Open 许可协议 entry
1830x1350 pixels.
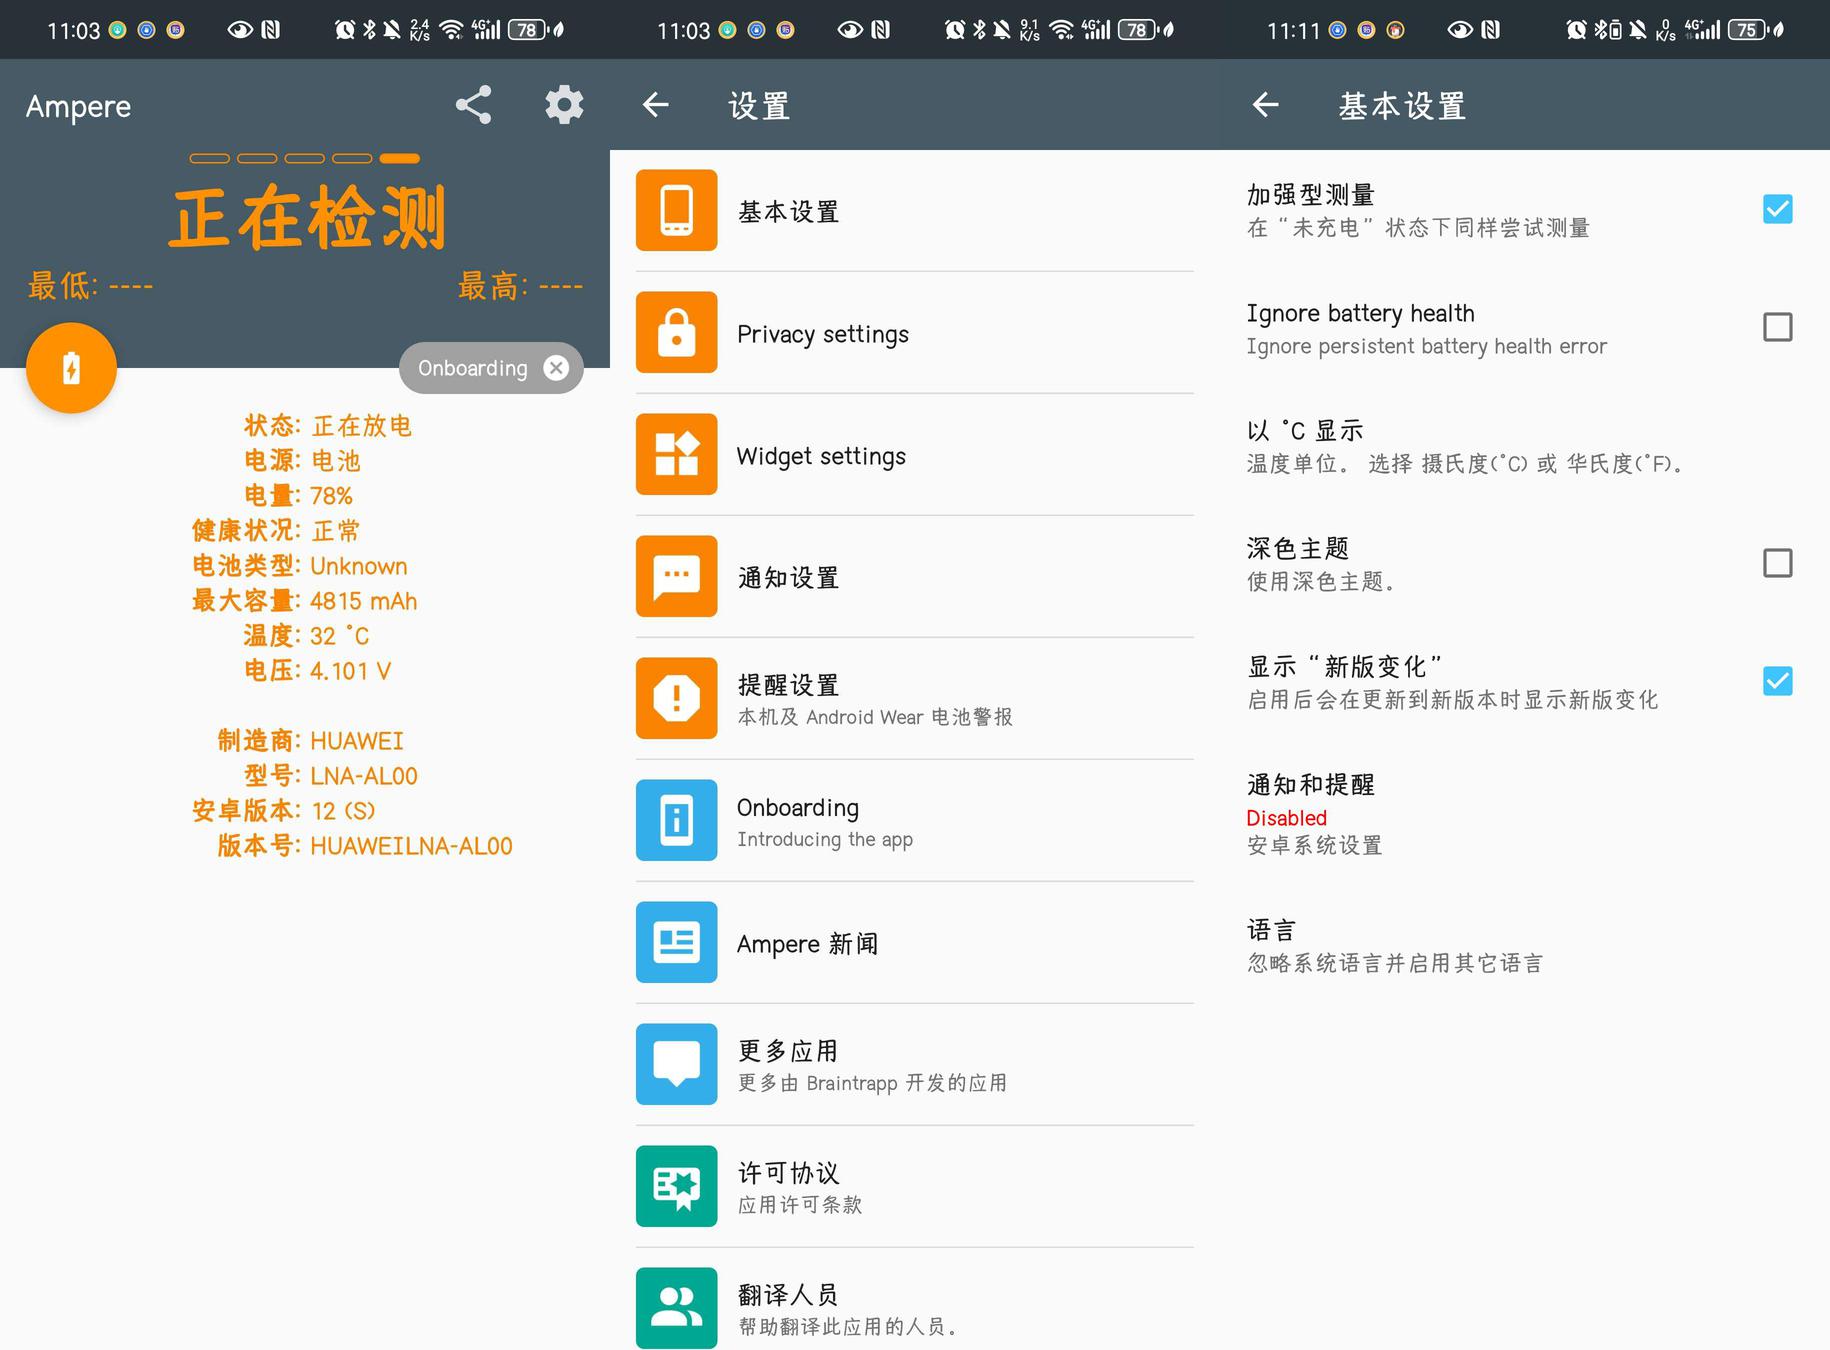(x=915, y=1186)
